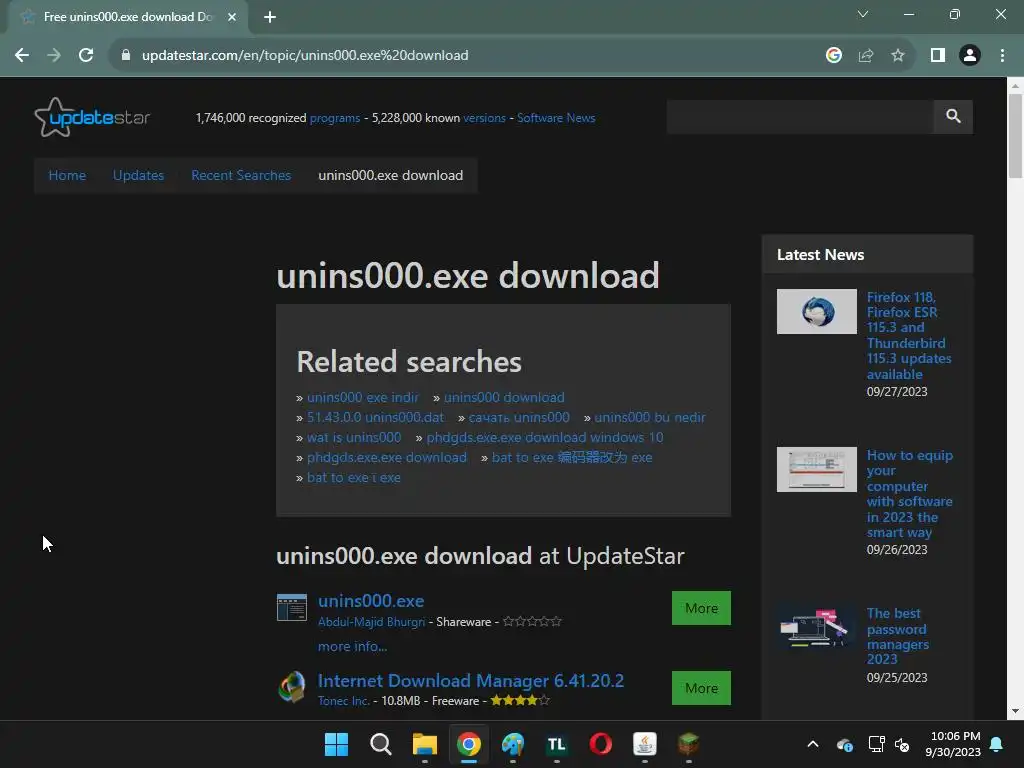Open related search 51.43.0.0 unins000.dat
This screenshot has height=768, width=1024.
click(376, 417)
